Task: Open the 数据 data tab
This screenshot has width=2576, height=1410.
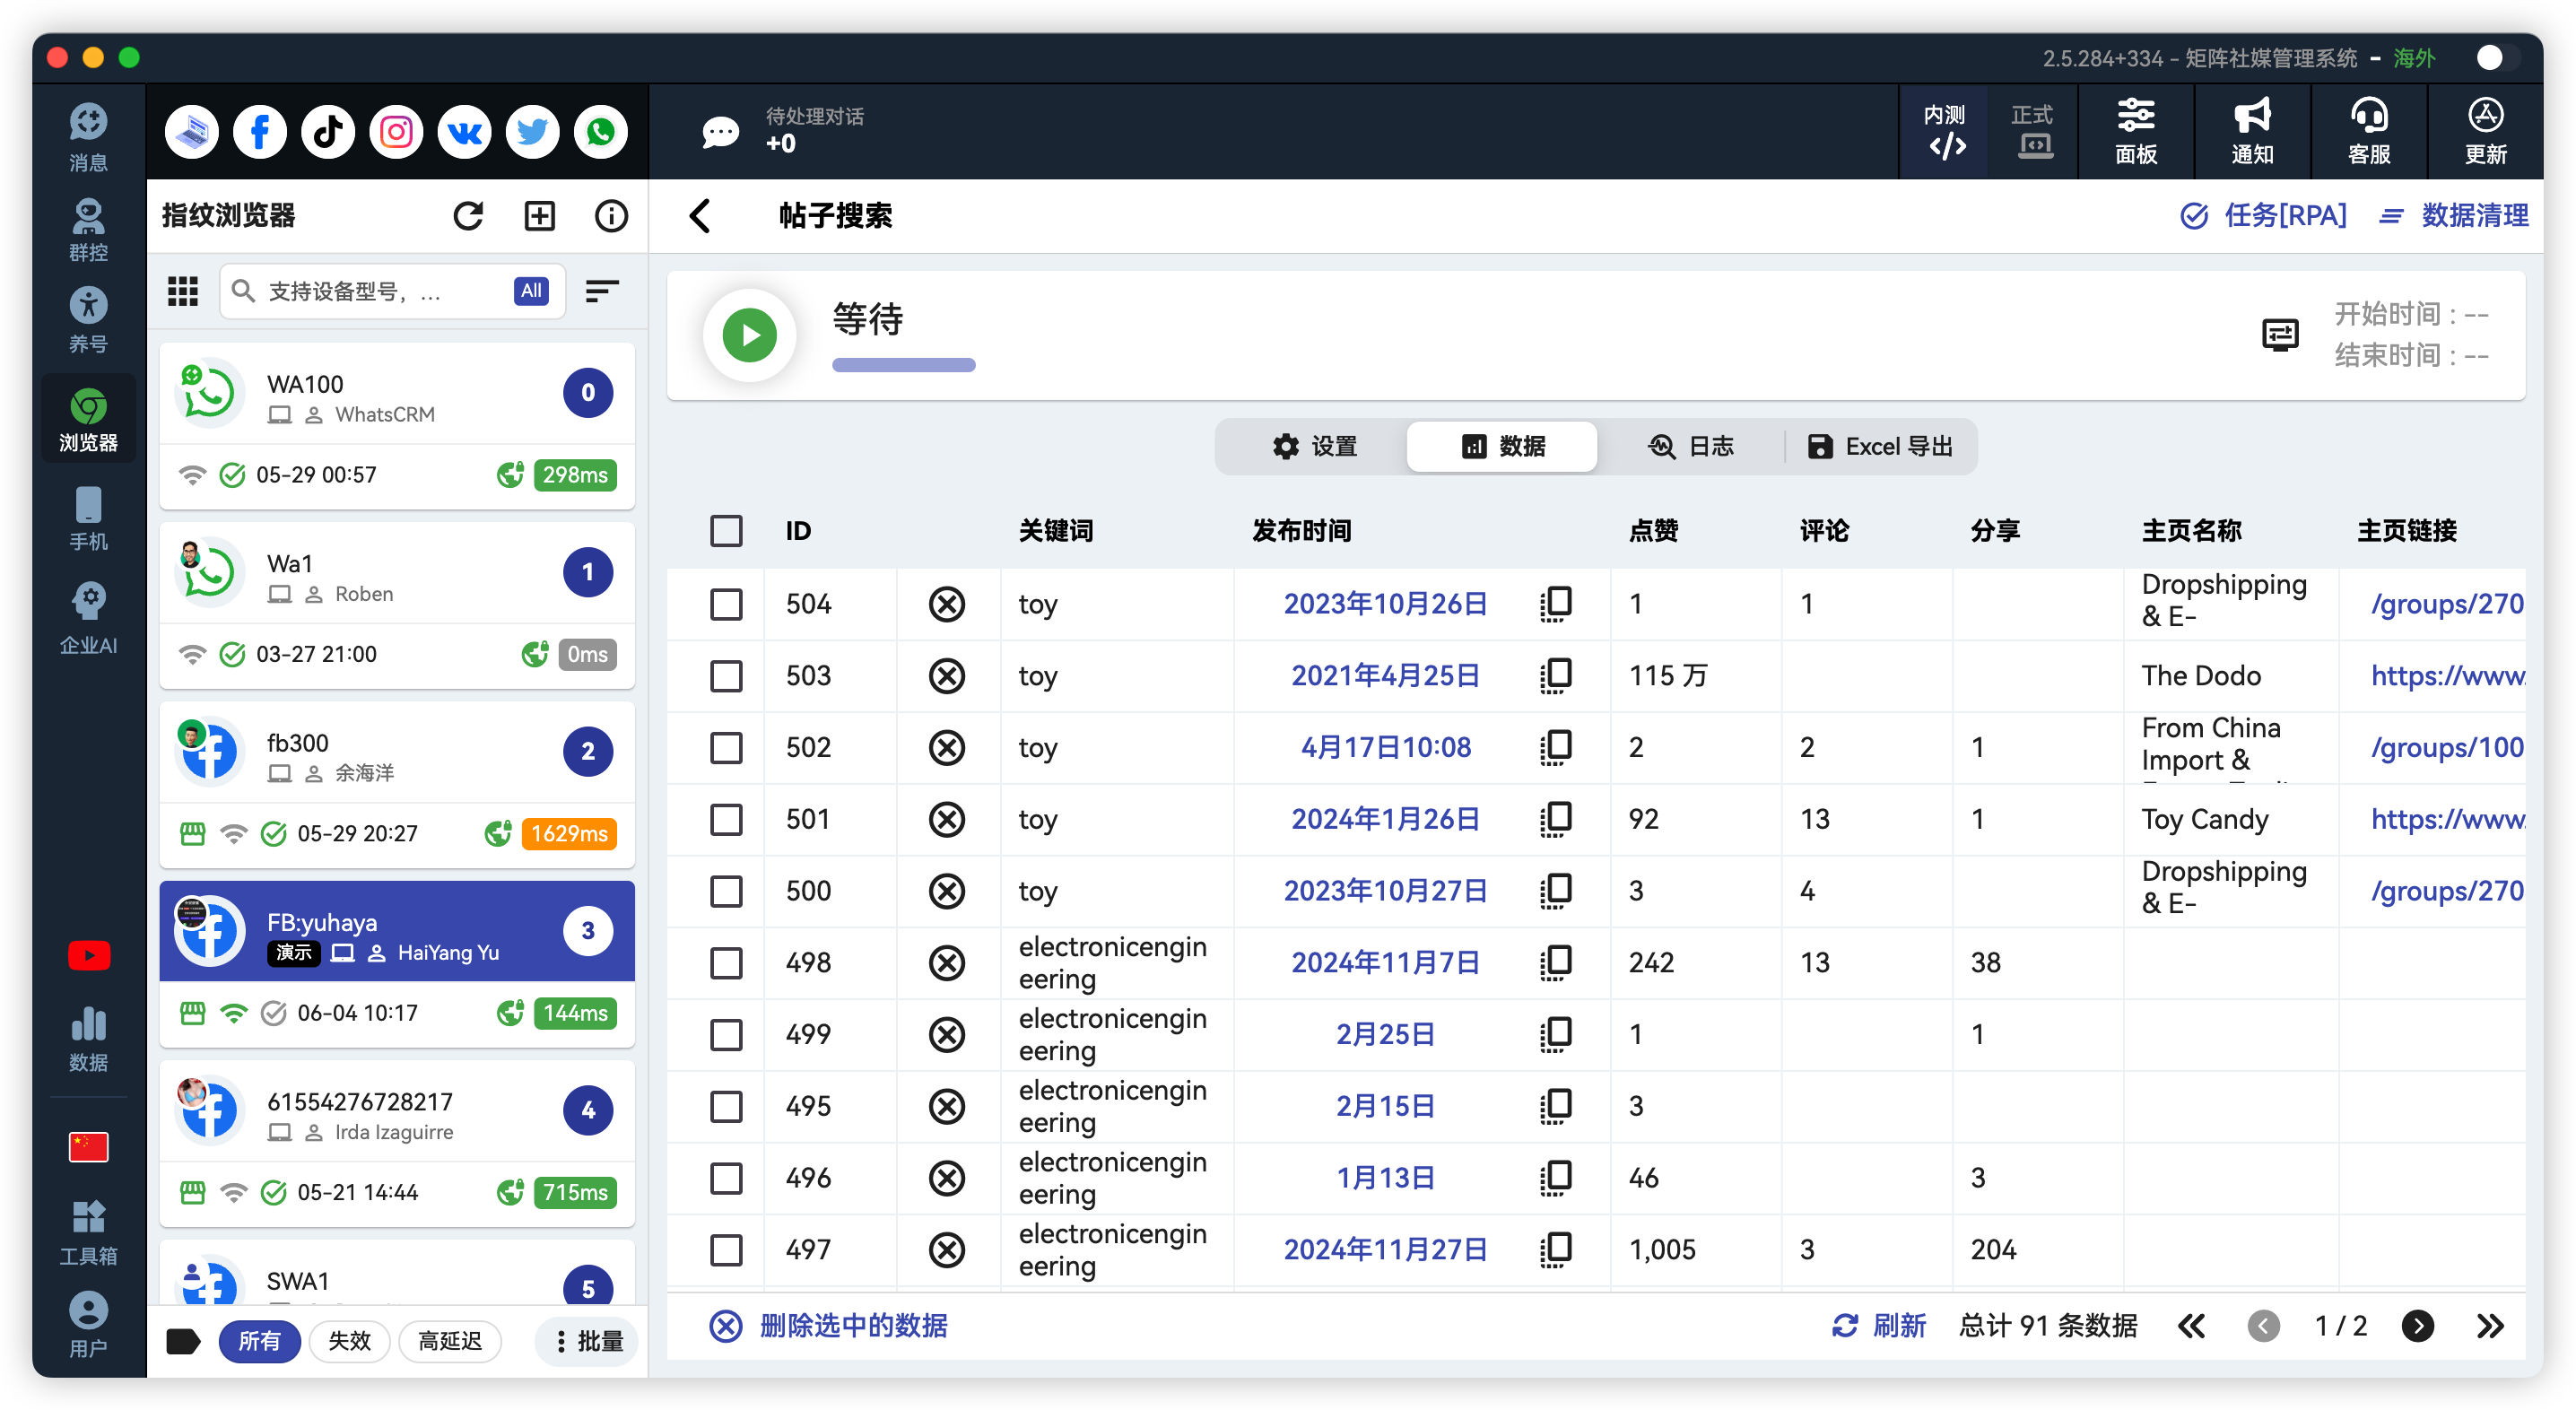Action: [1502, 446]
